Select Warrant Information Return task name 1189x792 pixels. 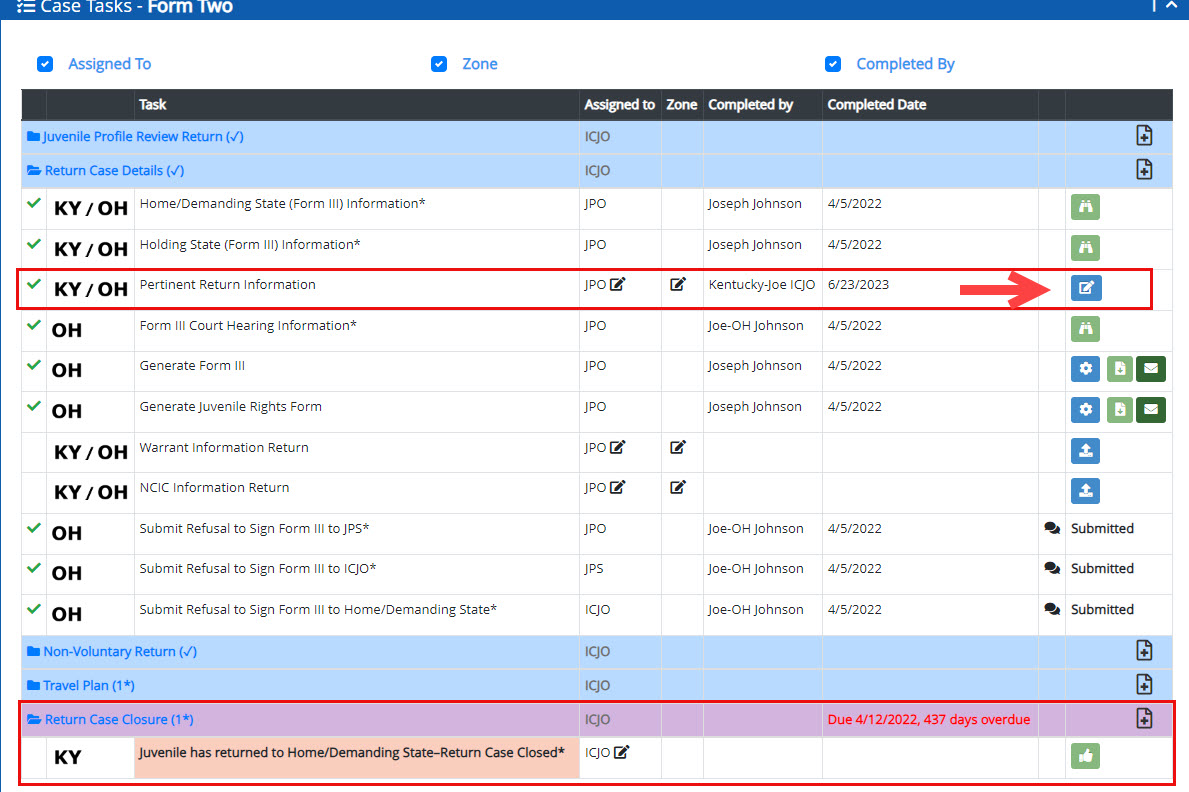(x=224, y=448)
